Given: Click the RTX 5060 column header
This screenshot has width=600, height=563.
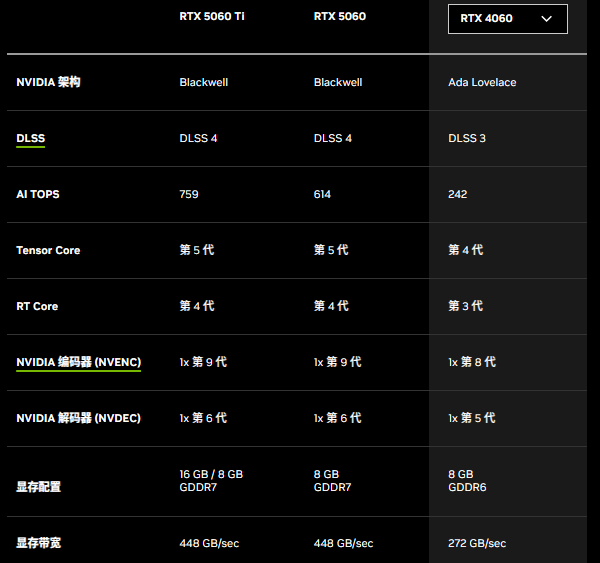Looking at the screenshot, I should point(339,16).
